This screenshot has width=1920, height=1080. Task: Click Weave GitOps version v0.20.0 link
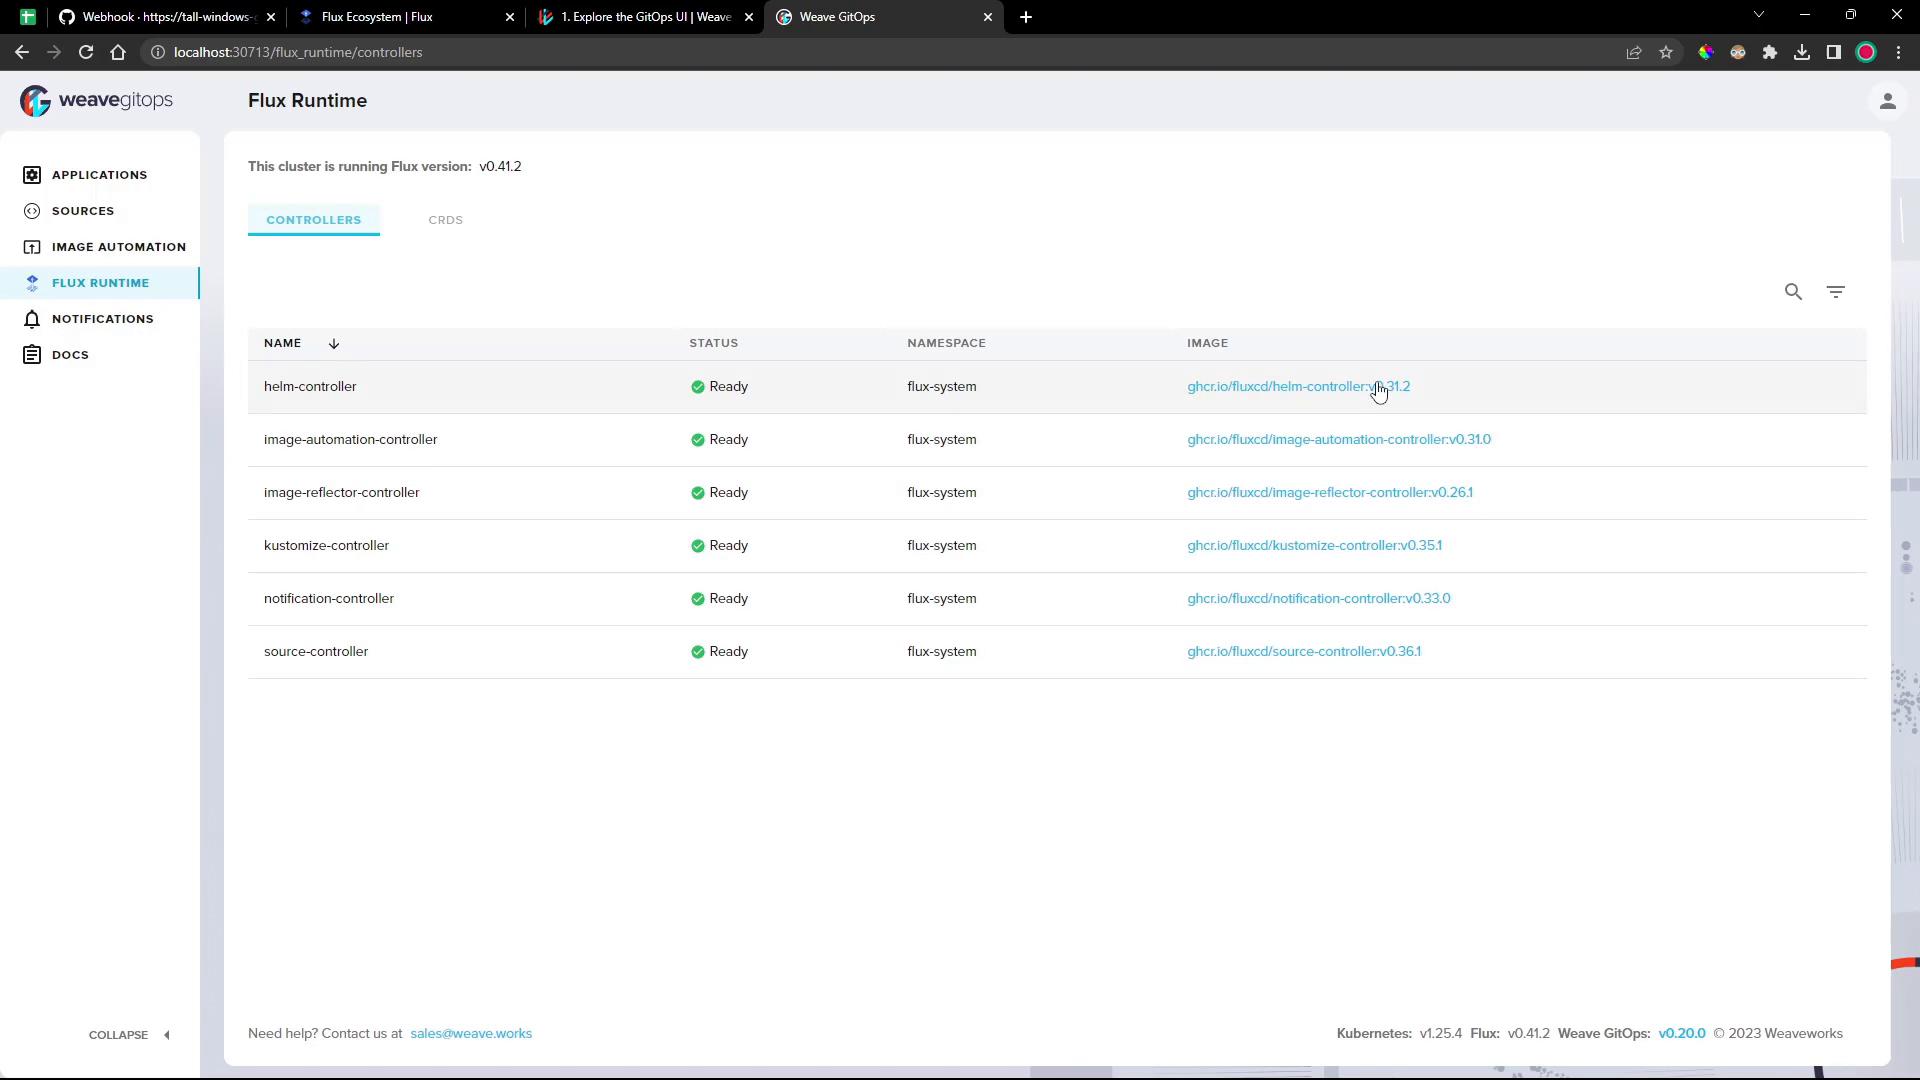(x=1681, y=1034)
